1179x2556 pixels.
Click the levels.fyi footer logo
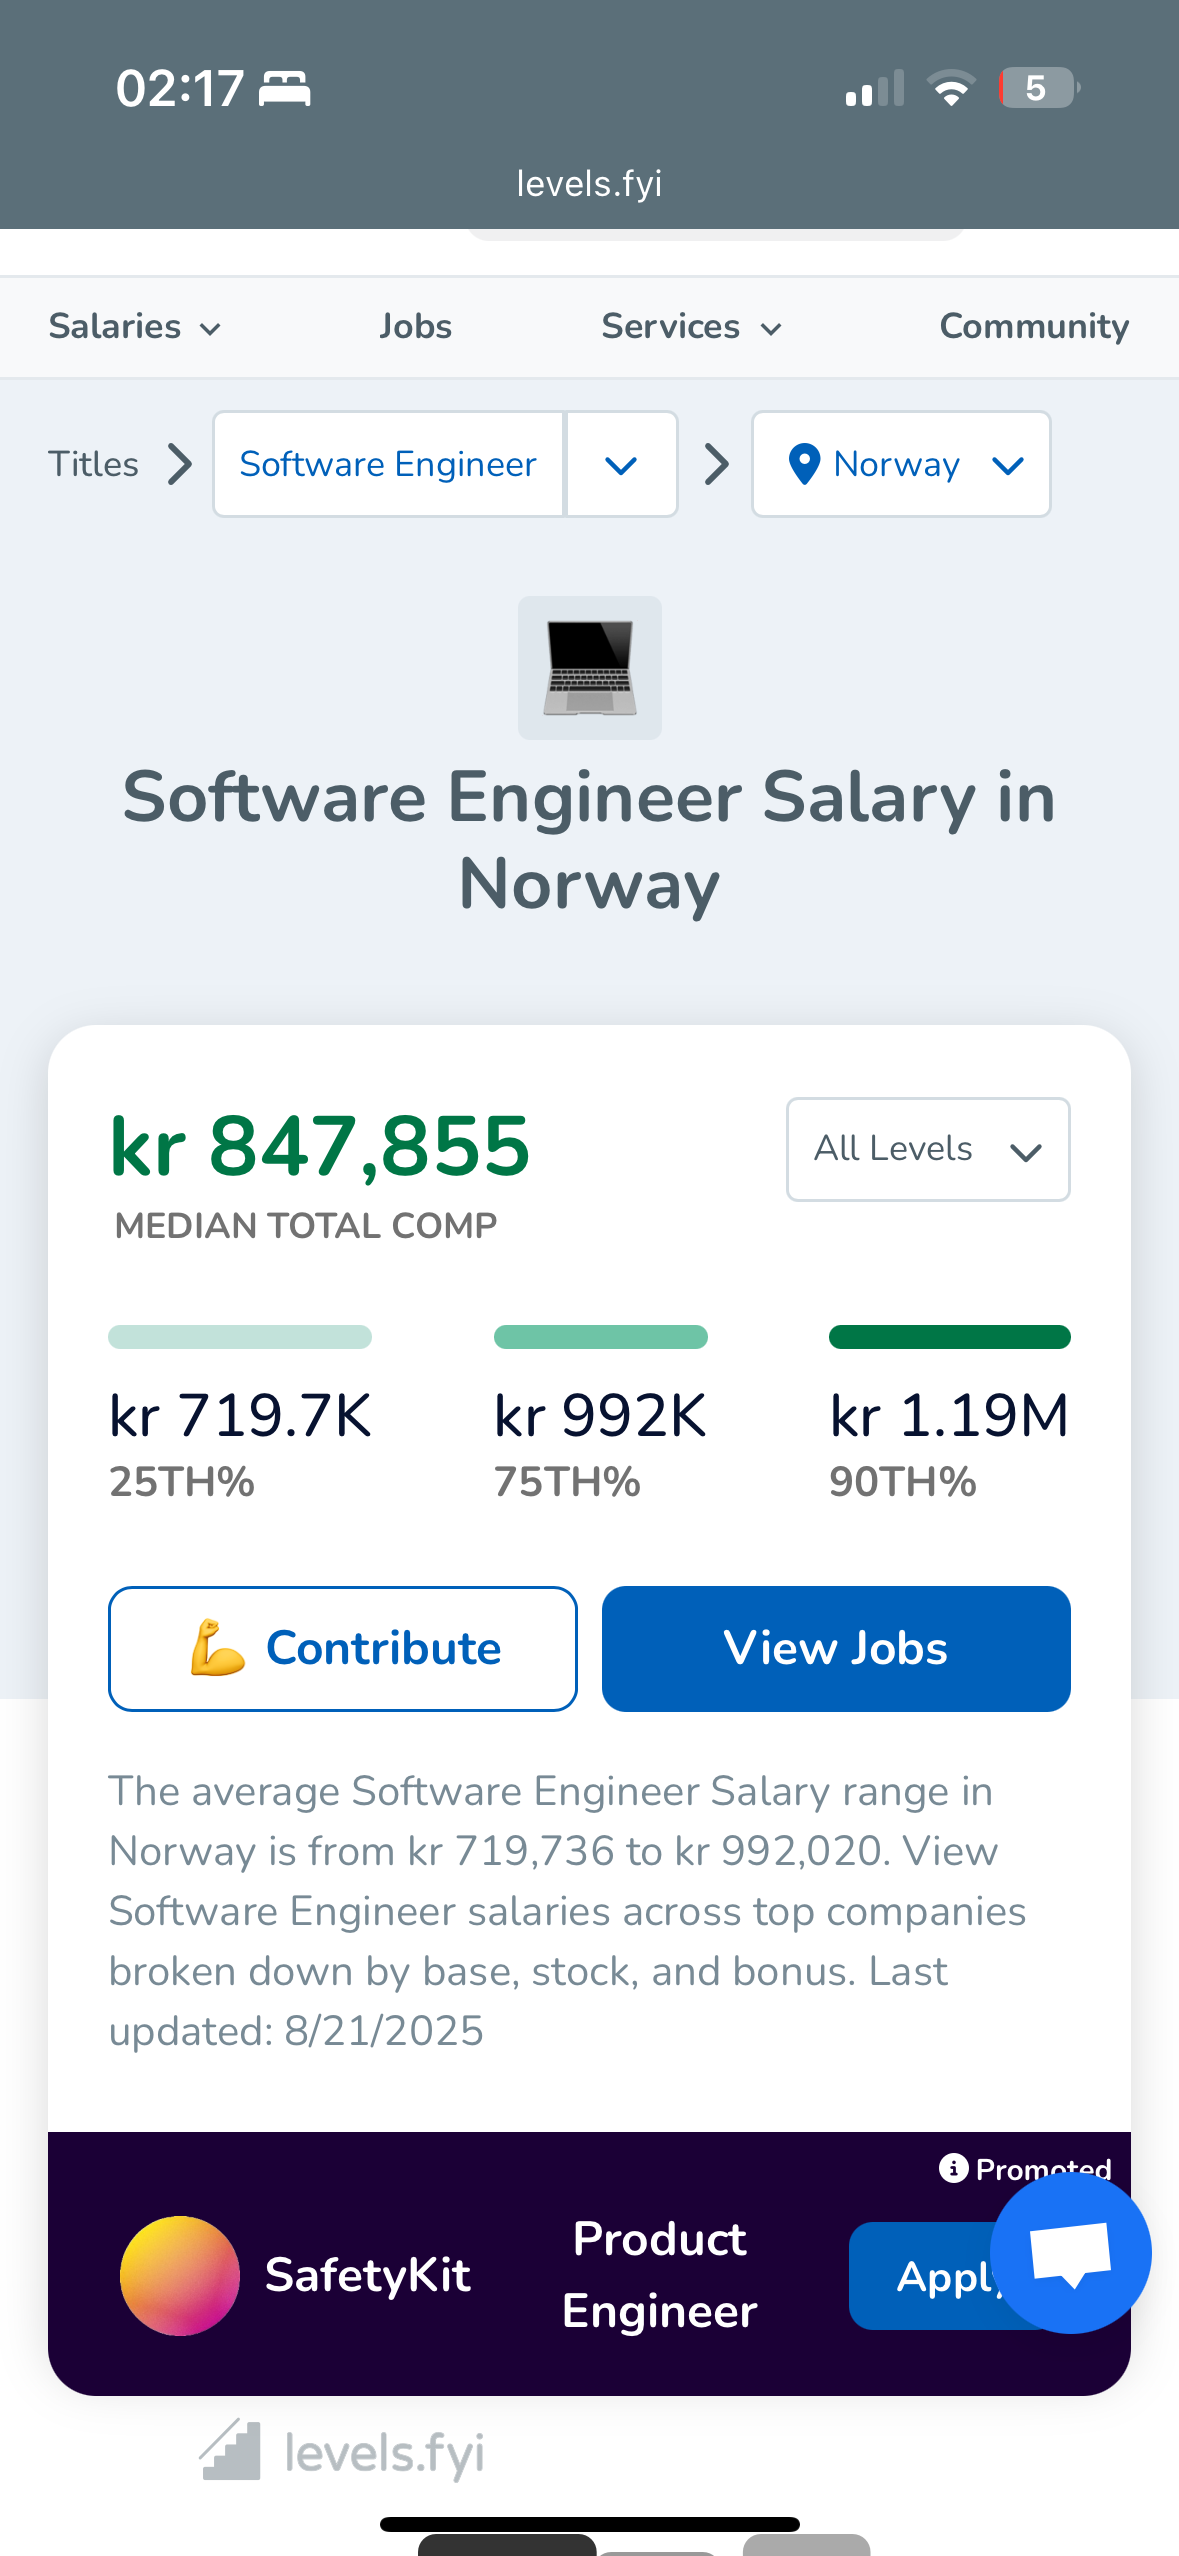click(x=342, y=2452)
